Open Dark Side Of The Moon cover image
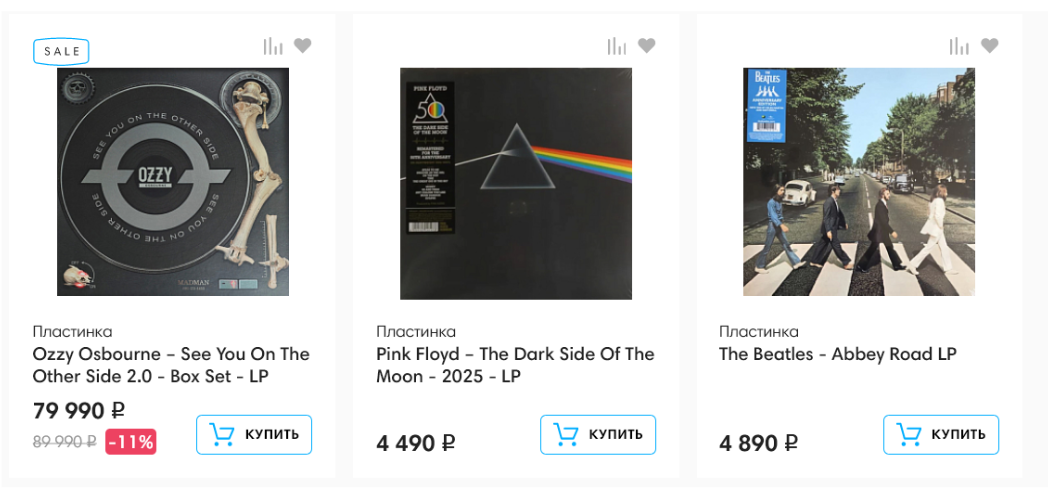The image size is (1048, 490). (516, 183)
